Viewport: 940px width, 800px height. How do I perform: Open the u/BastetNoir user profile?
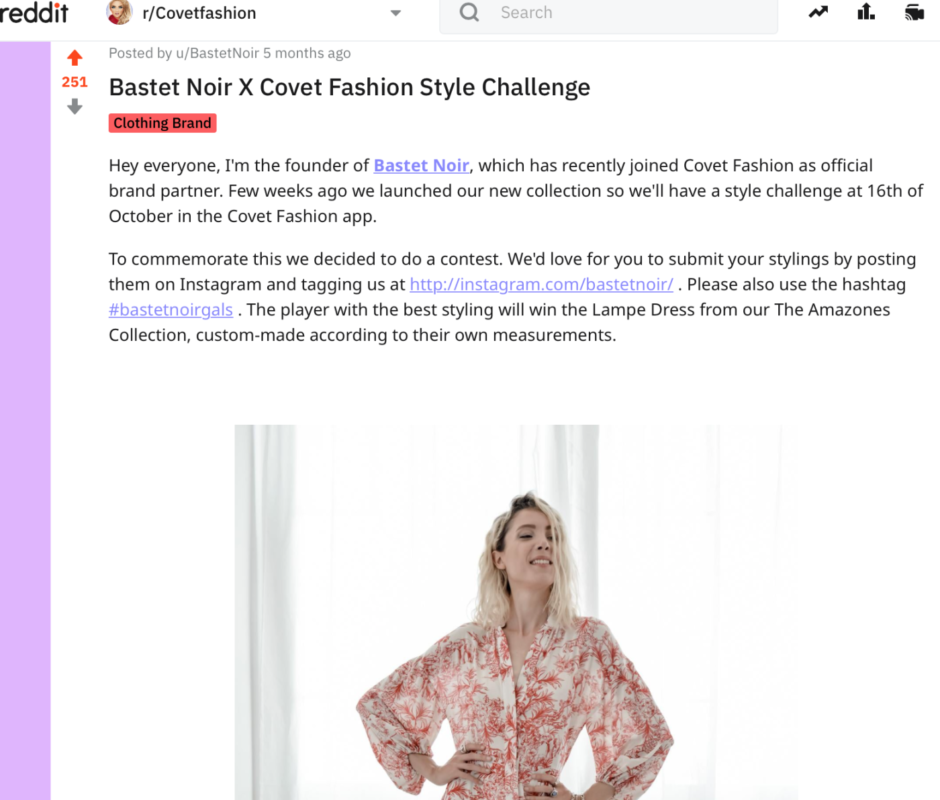pos(217,53)
